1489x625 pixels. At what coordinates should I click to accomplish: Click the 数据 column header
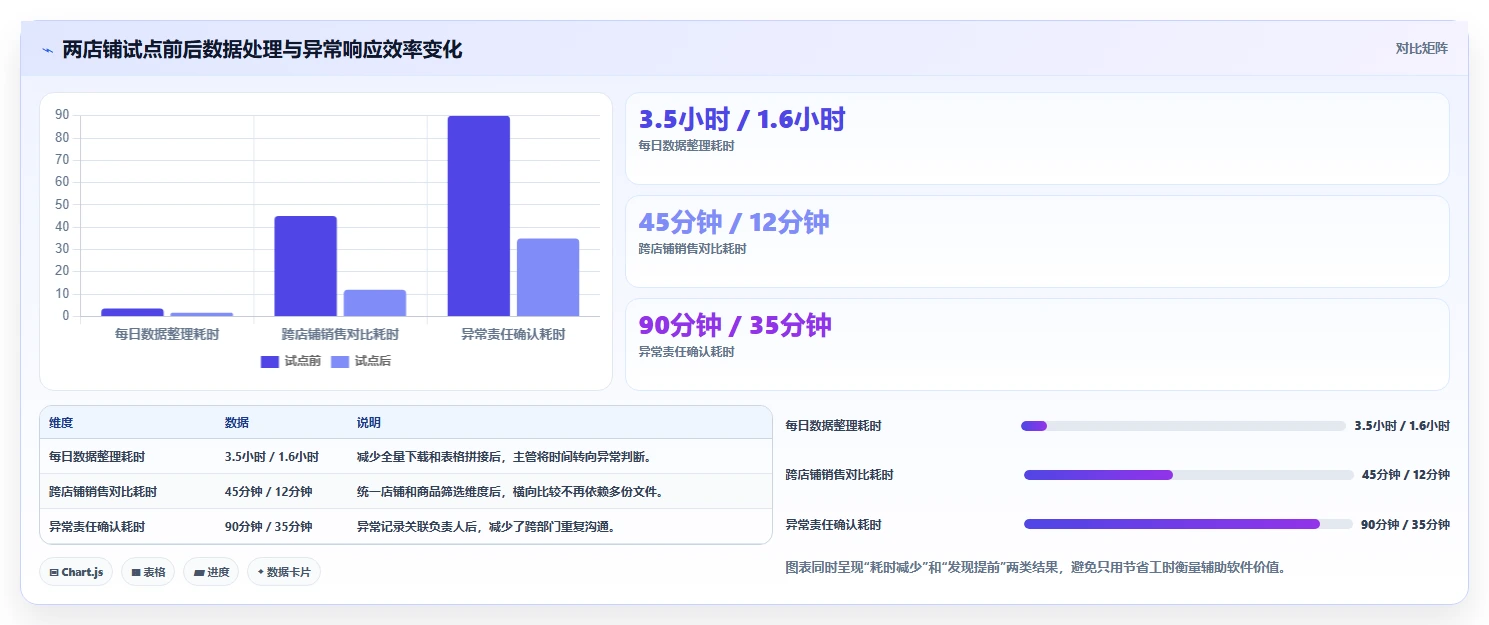pyautogui.click(x=237, y=423)
